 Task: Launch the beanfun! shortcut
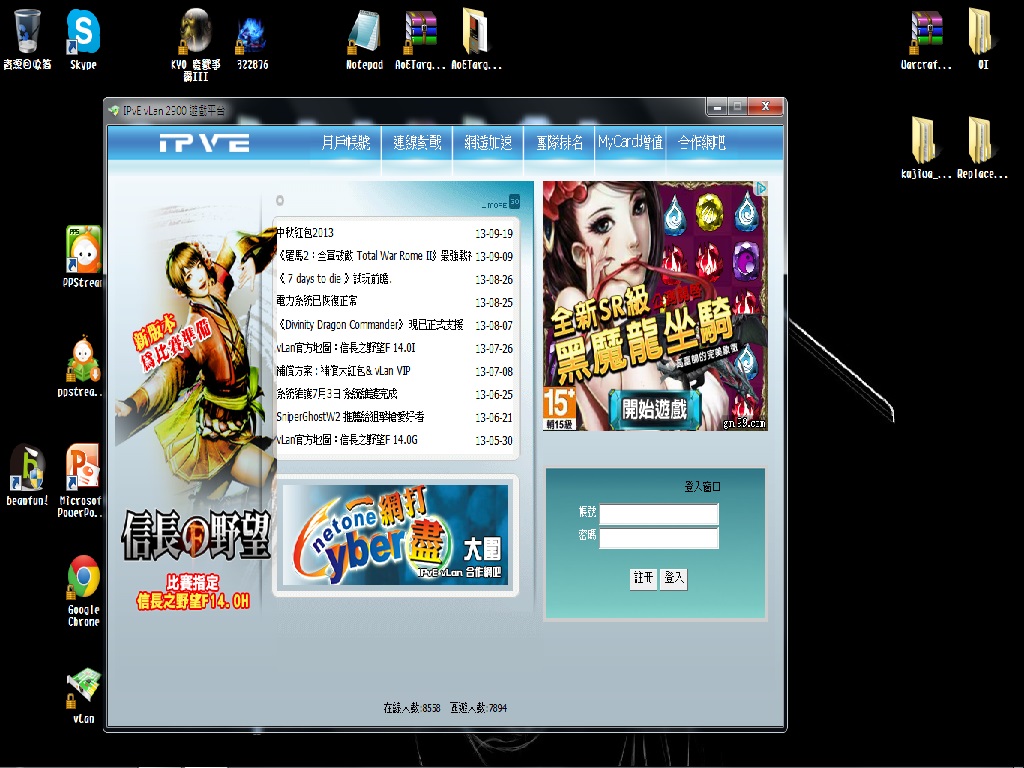pyautogui.click(x=27, y=475)
